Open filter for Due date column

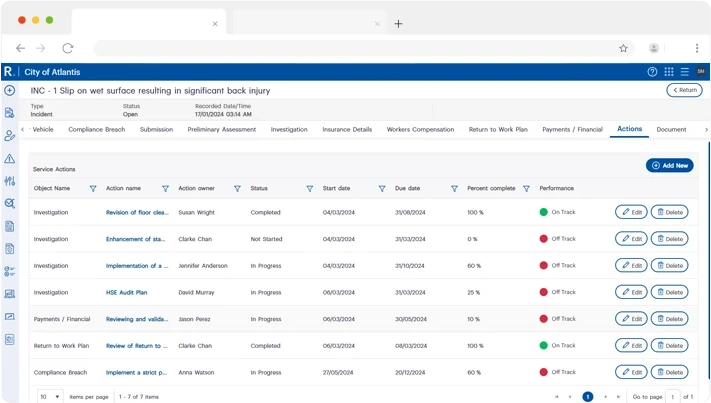(x=454, y=188)
